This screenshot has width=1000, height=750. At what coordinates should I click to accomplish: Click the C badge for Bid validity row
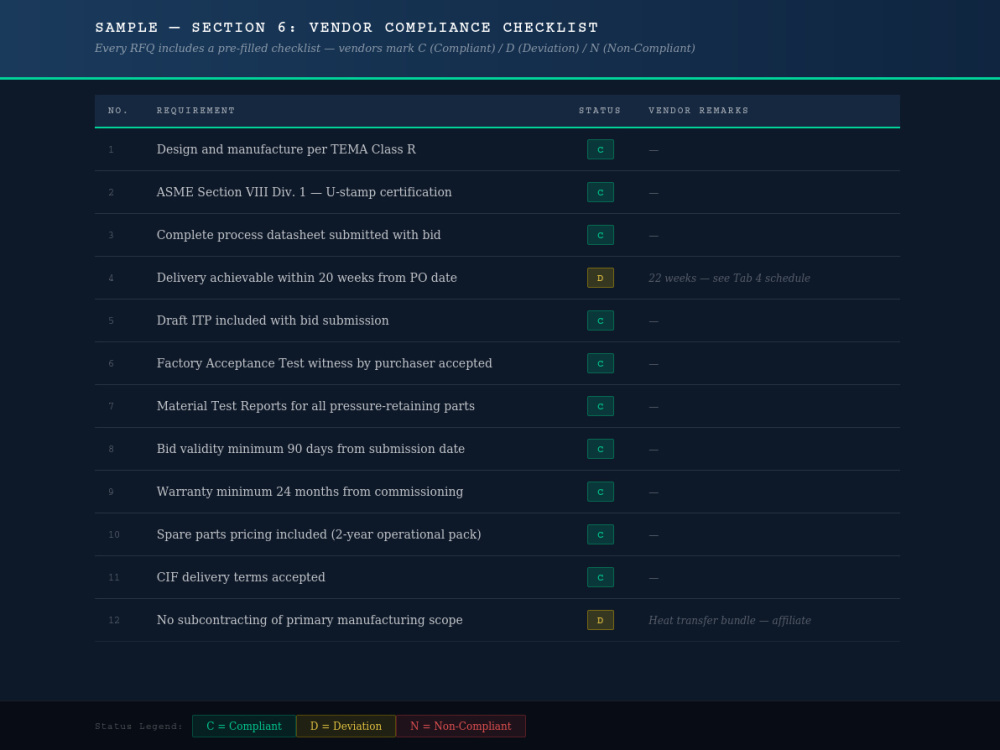[600, 448]
